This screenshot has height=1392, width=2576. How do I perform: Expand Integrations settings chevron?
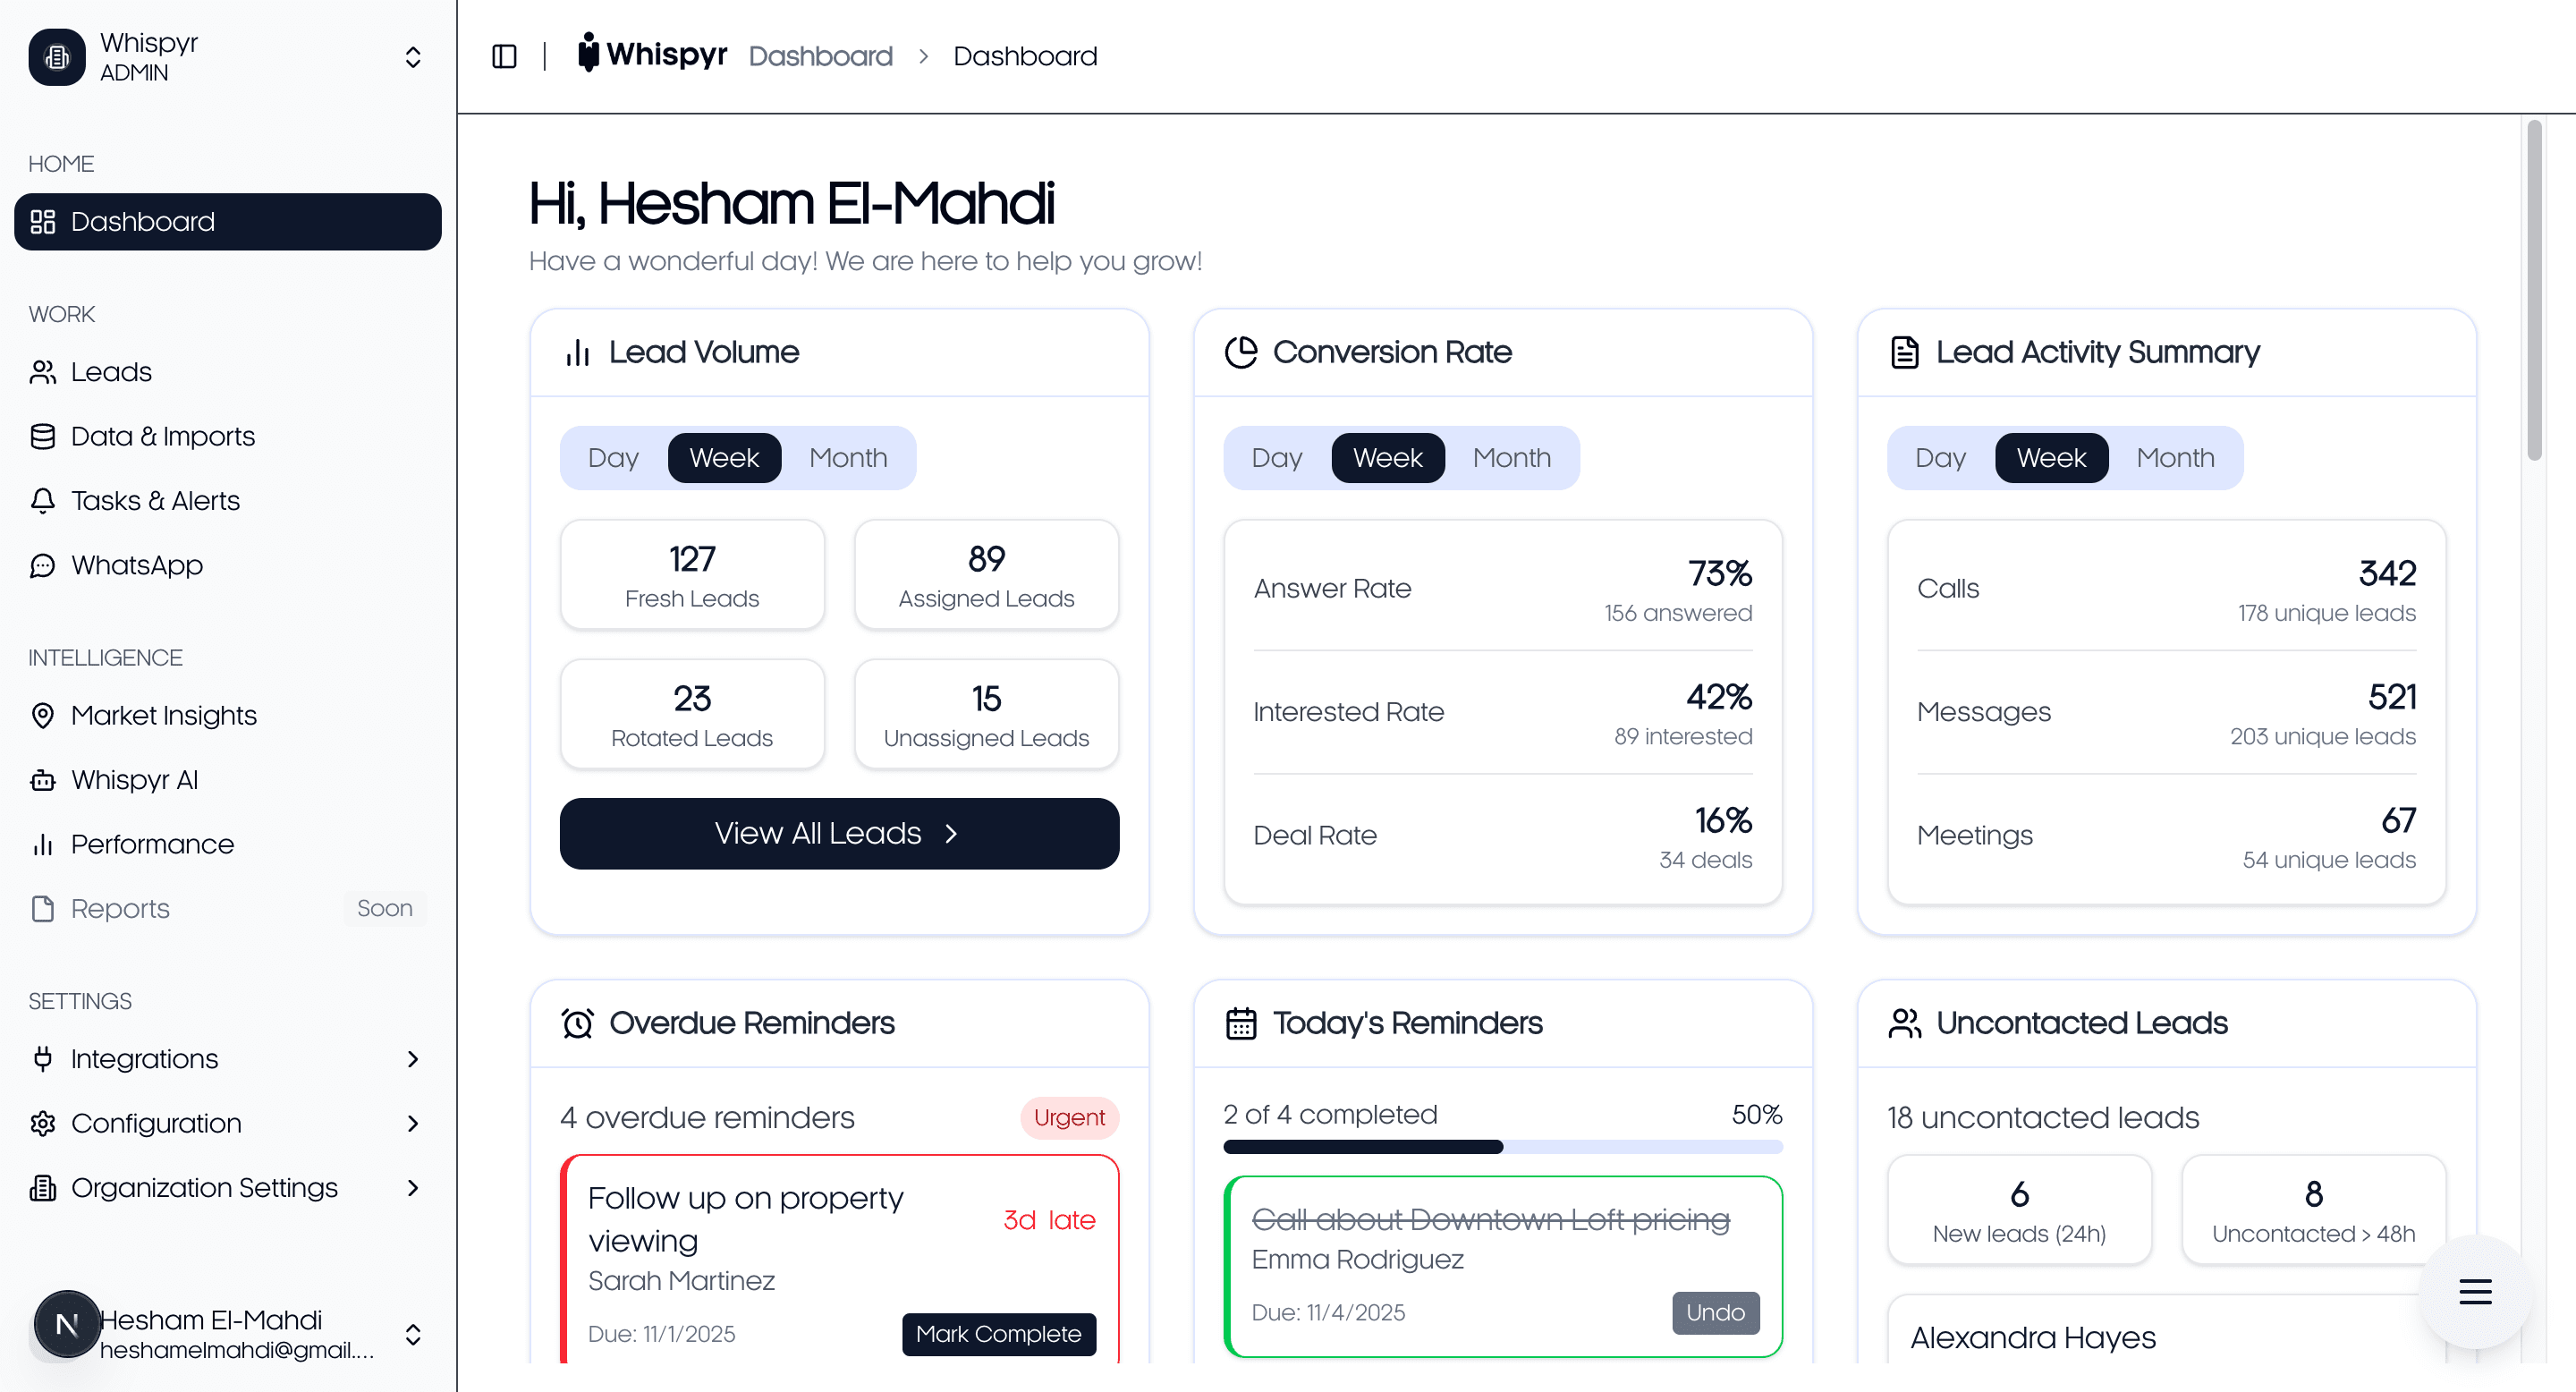coord(413,1059)
